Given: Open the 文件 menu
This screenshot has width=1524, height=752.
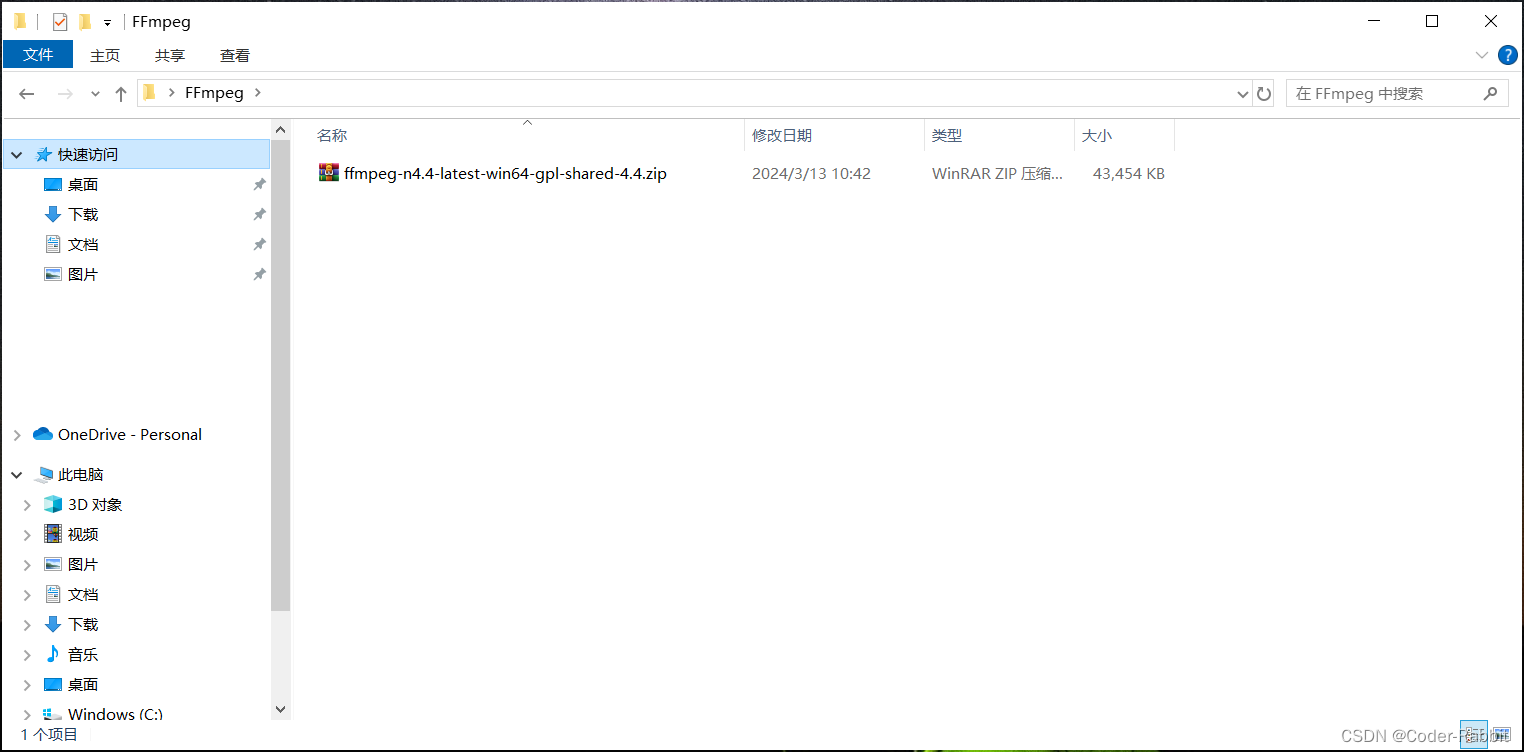Looking at the screenshot, I should pos(38,55).
